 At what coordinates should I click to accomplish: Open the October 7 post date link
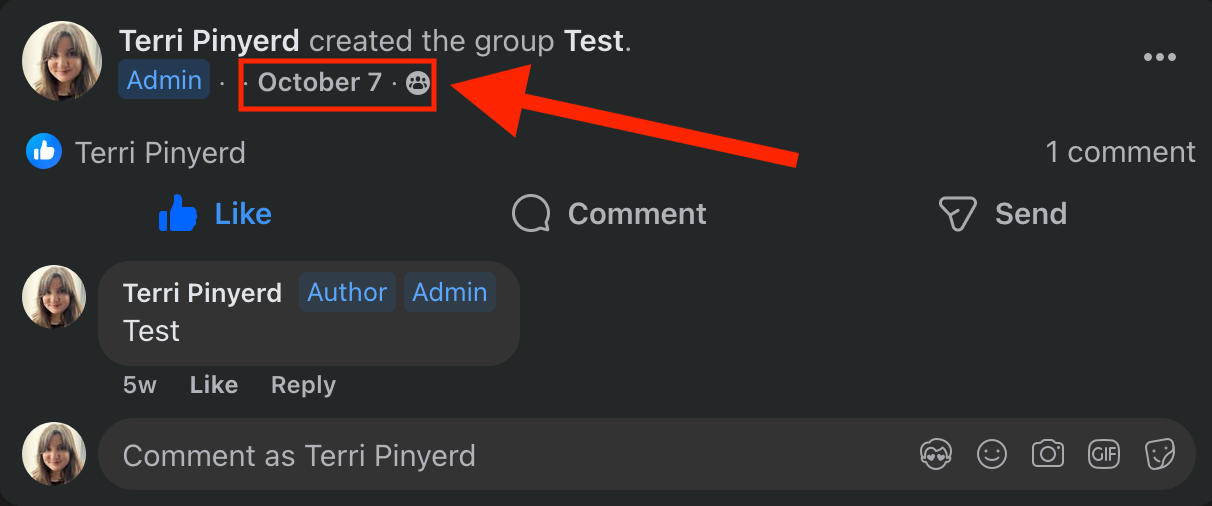[x=320, y=82]
